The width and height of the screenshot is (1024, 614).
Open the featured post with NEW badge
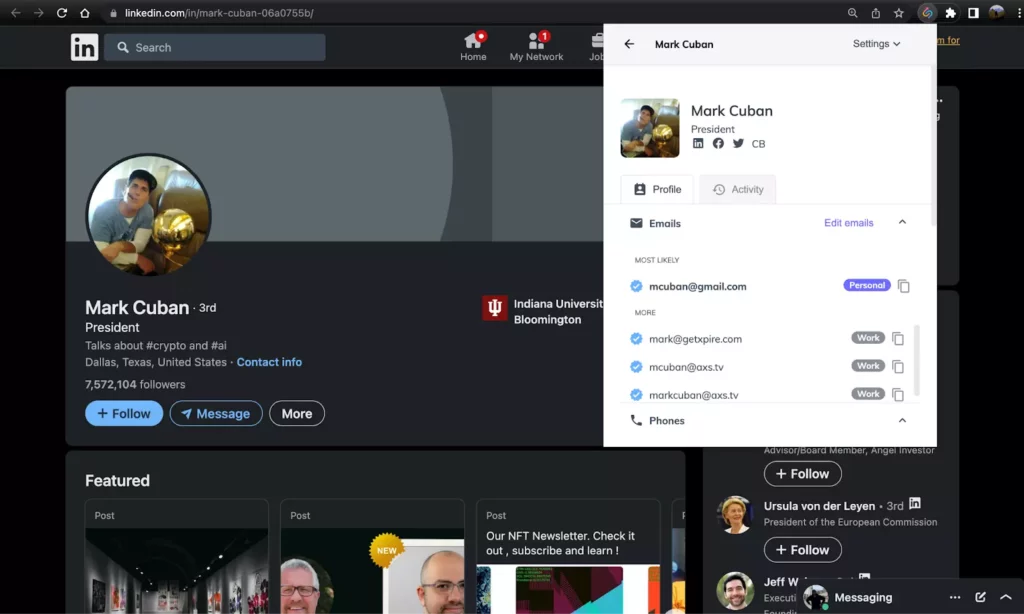[x=372, y=557]
